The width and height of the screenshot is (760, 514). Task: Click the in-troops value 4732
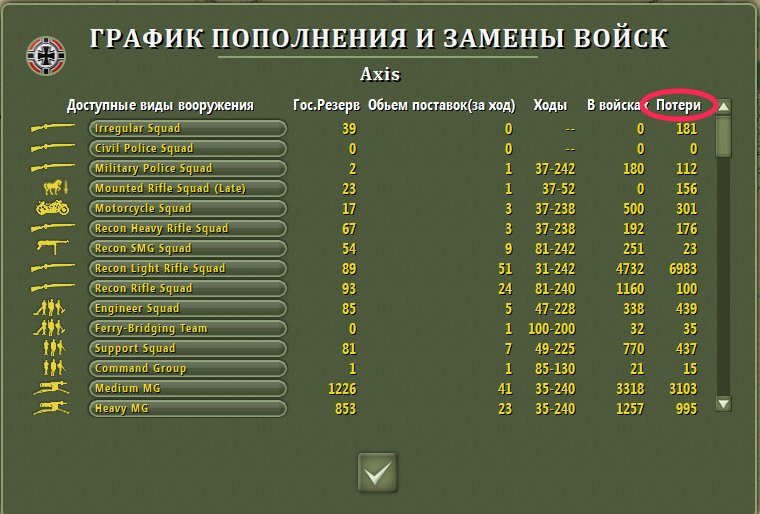[x=630, y=269]
